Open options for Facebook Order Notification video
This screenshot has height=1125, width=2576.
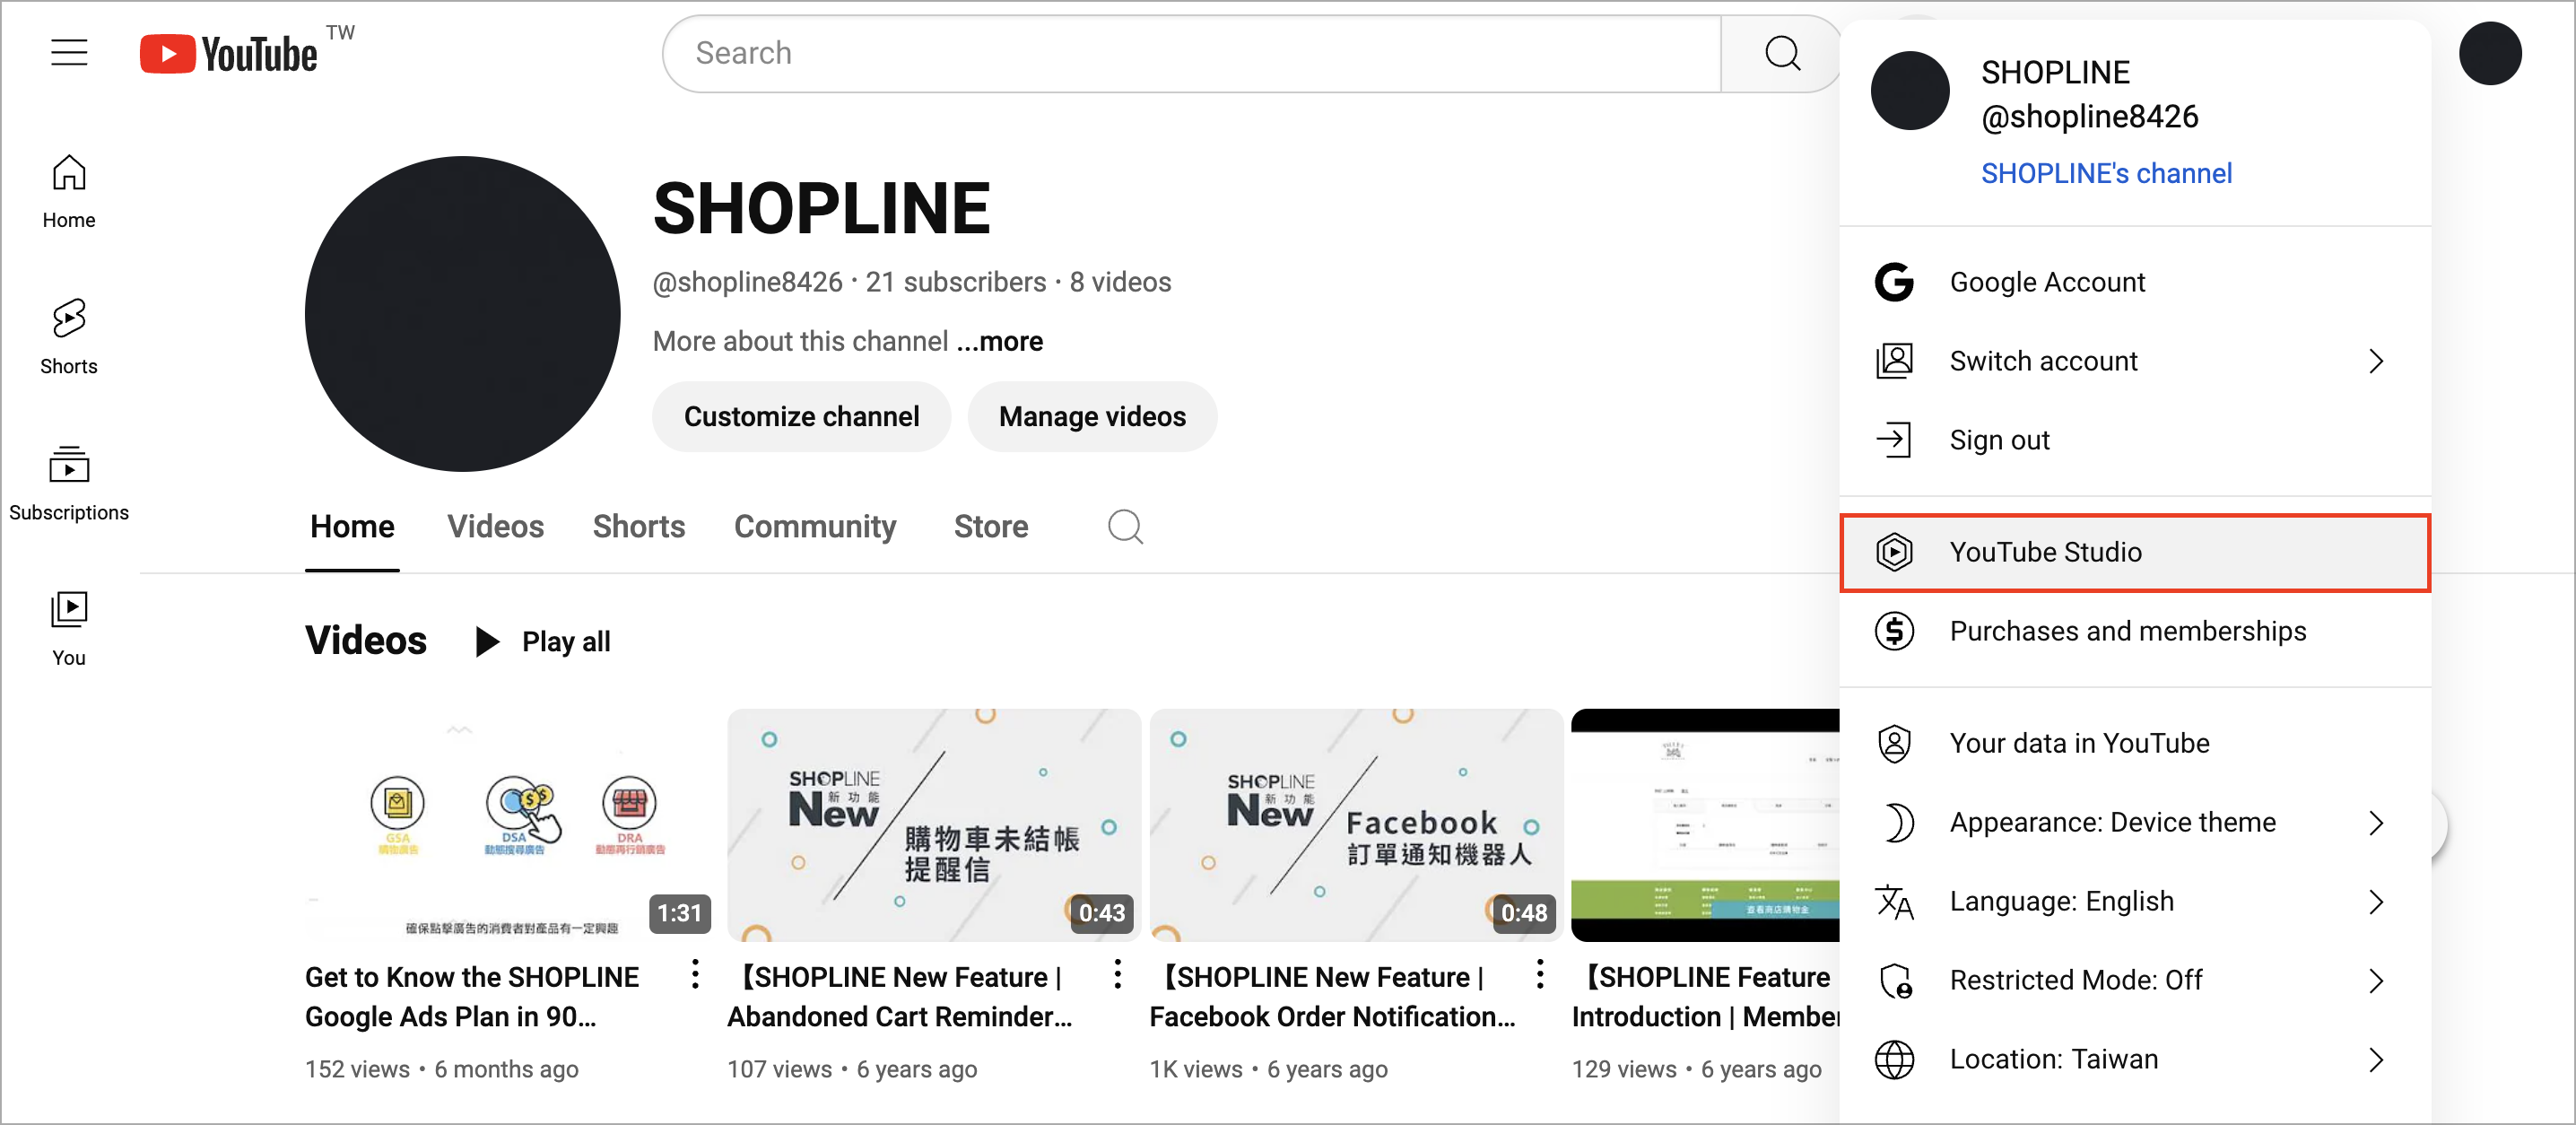click(x=1540, y=974)
